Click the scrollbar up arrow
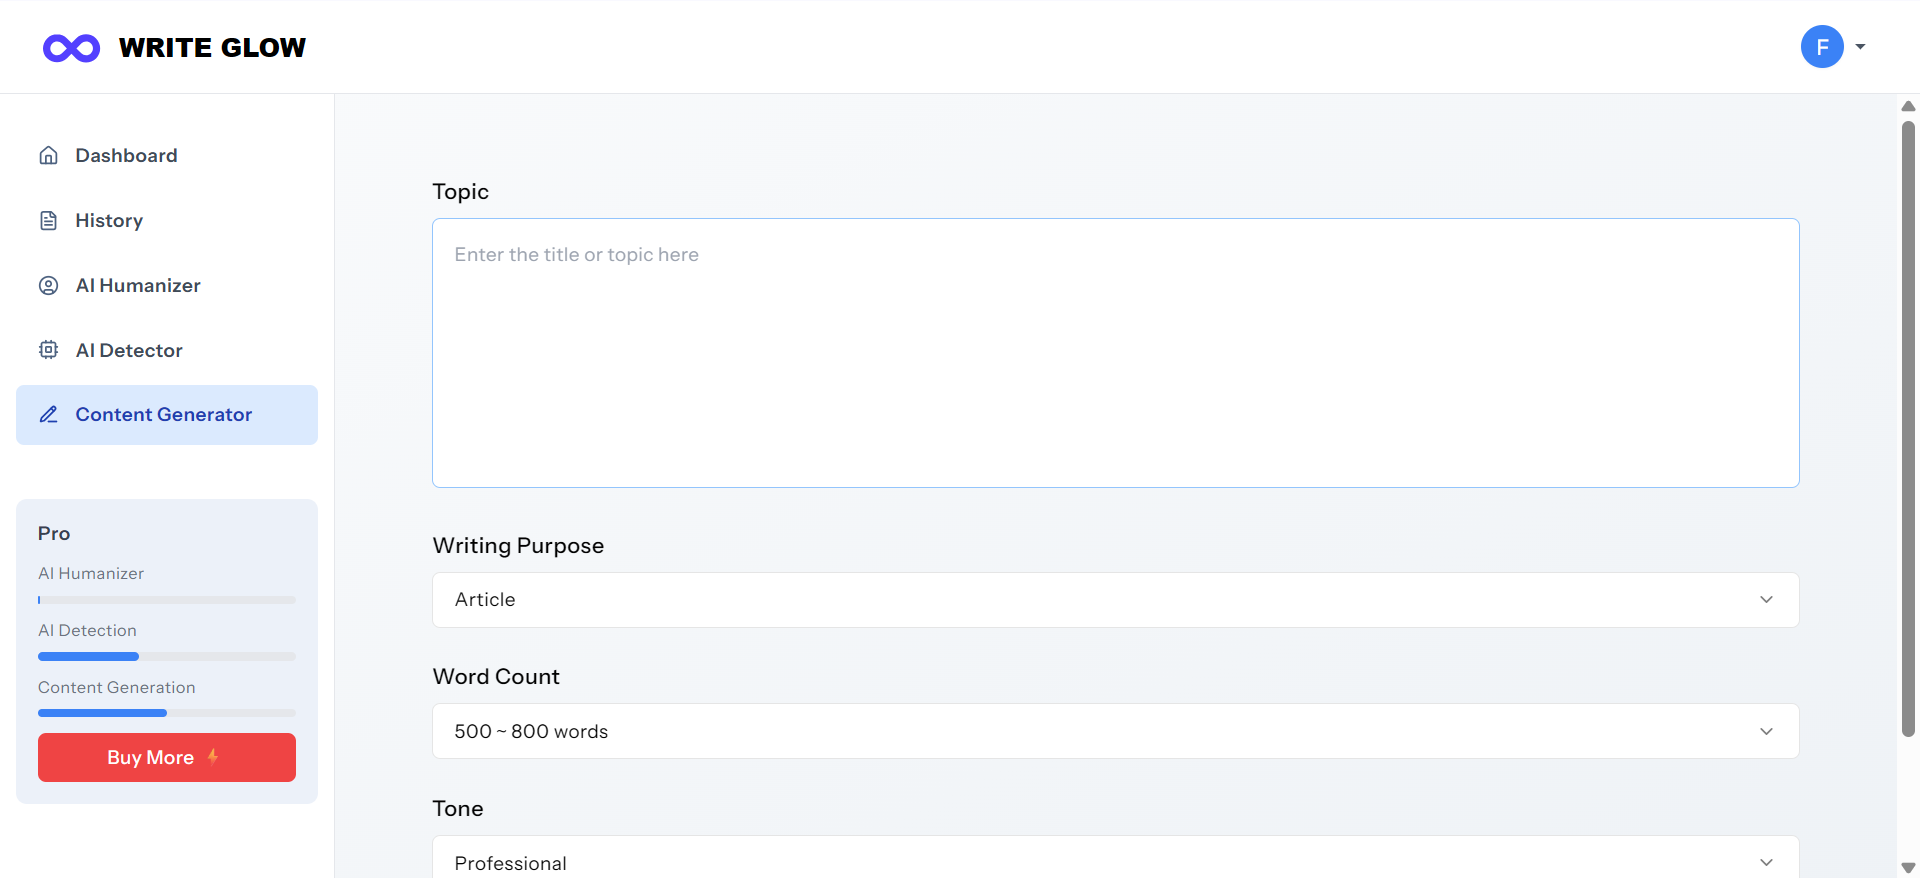The height and width of the screenshot is (878, 1920). click(1908, 106)
